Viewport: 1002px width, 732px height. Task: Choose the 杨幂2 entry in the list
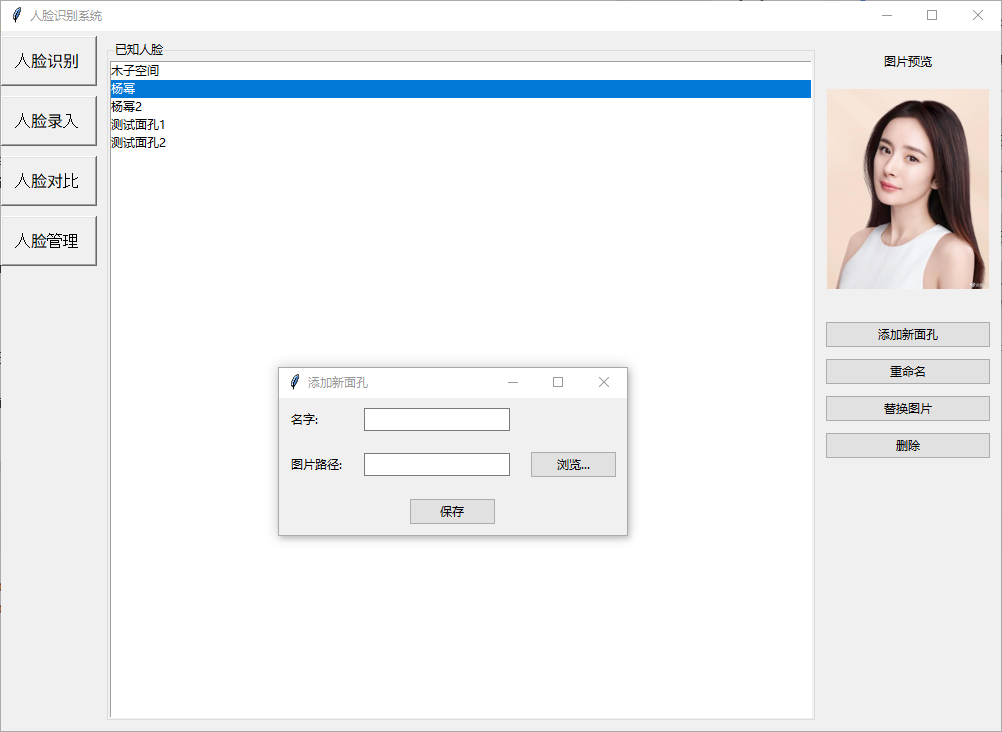(127, 107)
